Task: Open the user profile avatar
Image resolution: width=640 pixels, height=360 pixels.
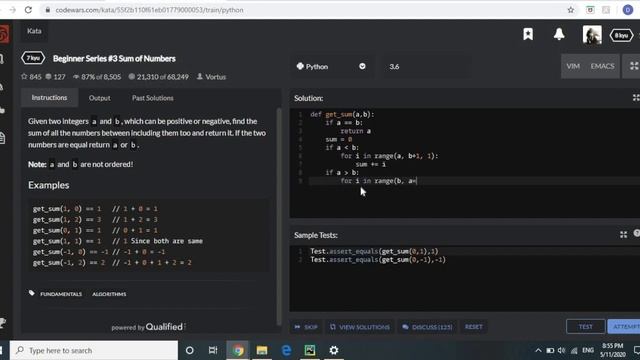Action: pos(592,35)
